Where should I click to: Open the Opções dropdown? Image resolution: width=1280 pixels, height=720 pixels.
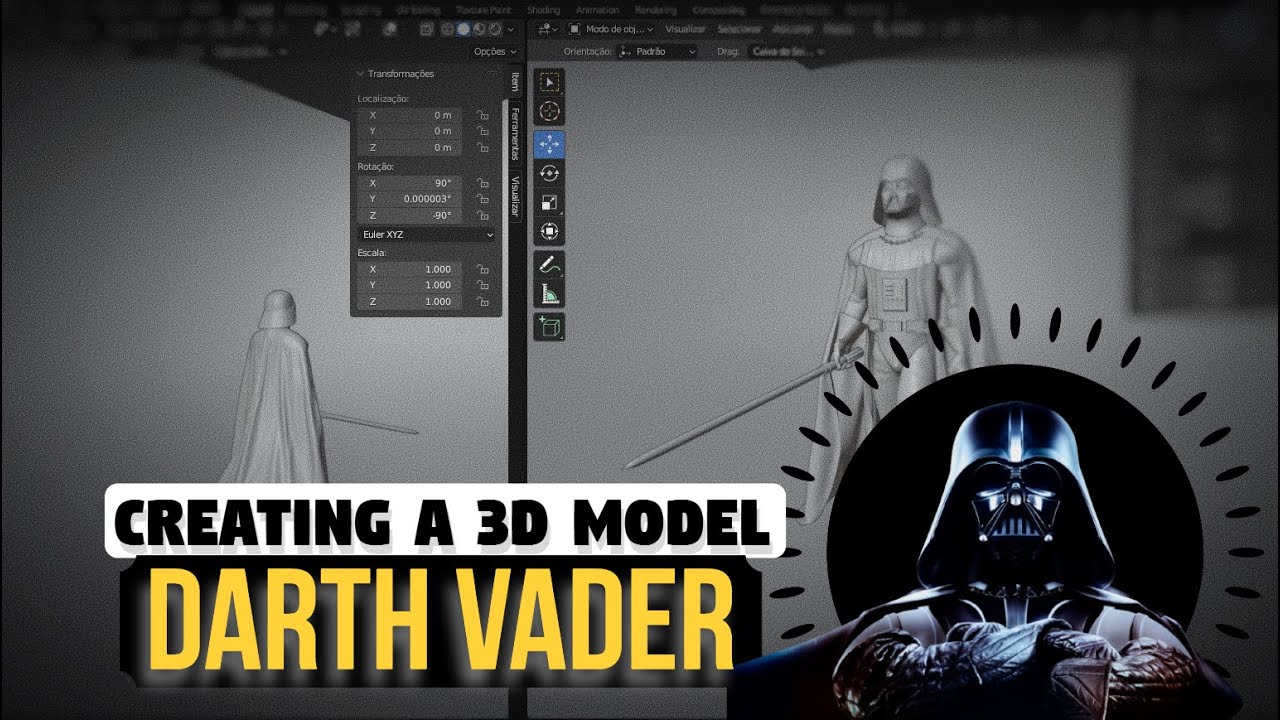(x=495, y=51)
